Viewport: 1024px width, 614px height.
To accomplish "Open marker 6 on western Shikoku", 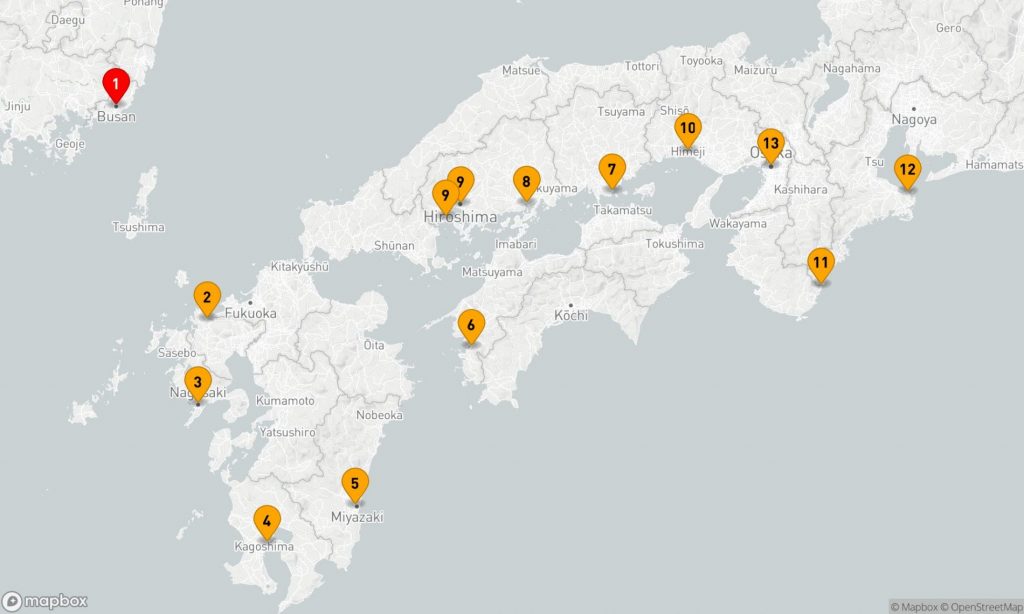I will (471, 326).
